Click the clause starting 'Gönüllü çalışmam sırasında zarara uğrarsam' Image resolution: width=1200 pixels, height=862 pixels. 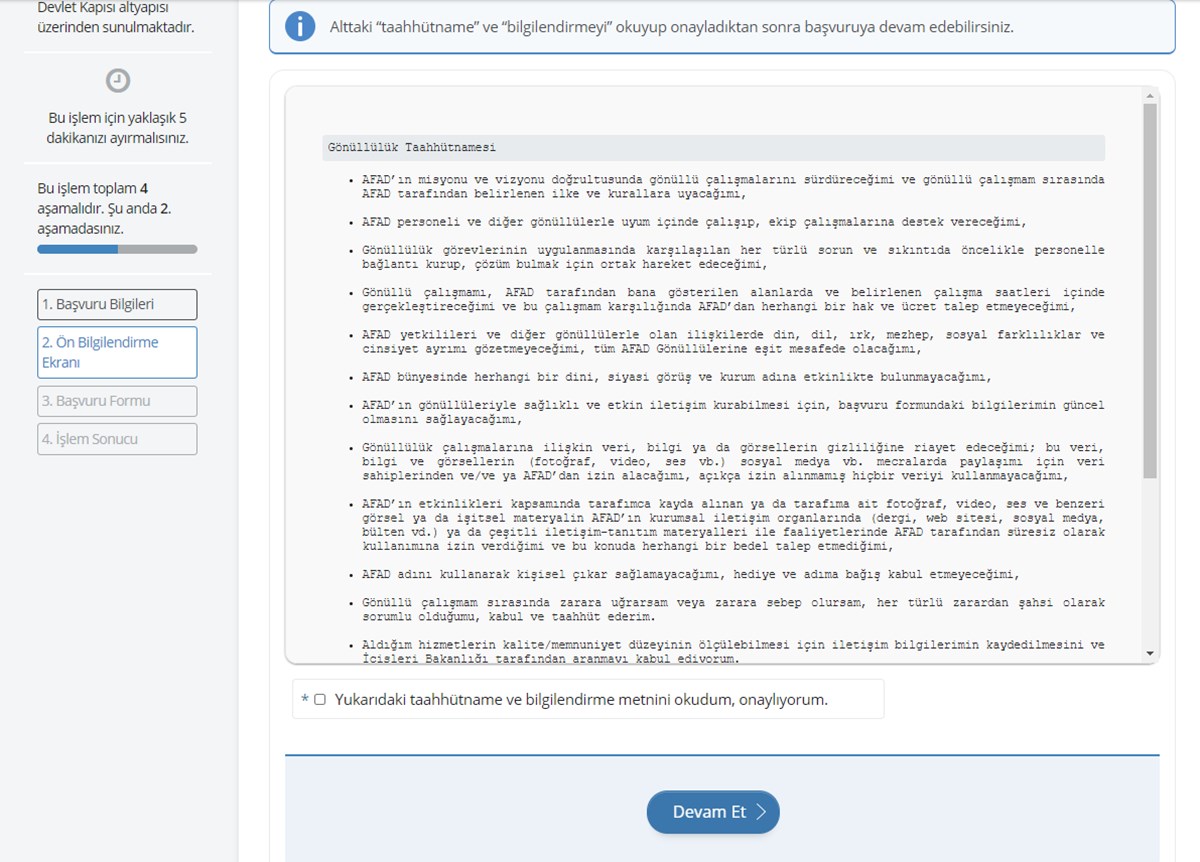pyautogui.click(x=734, y=609)
